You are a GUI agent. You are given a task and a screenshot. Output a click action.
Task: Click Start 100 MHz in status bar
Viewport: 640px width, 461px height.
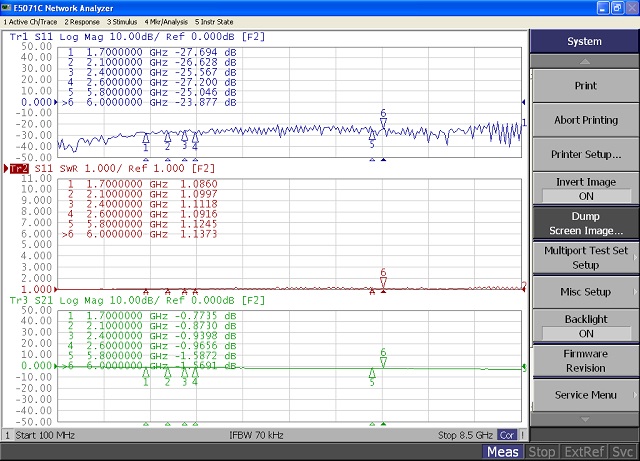point(45,435)
